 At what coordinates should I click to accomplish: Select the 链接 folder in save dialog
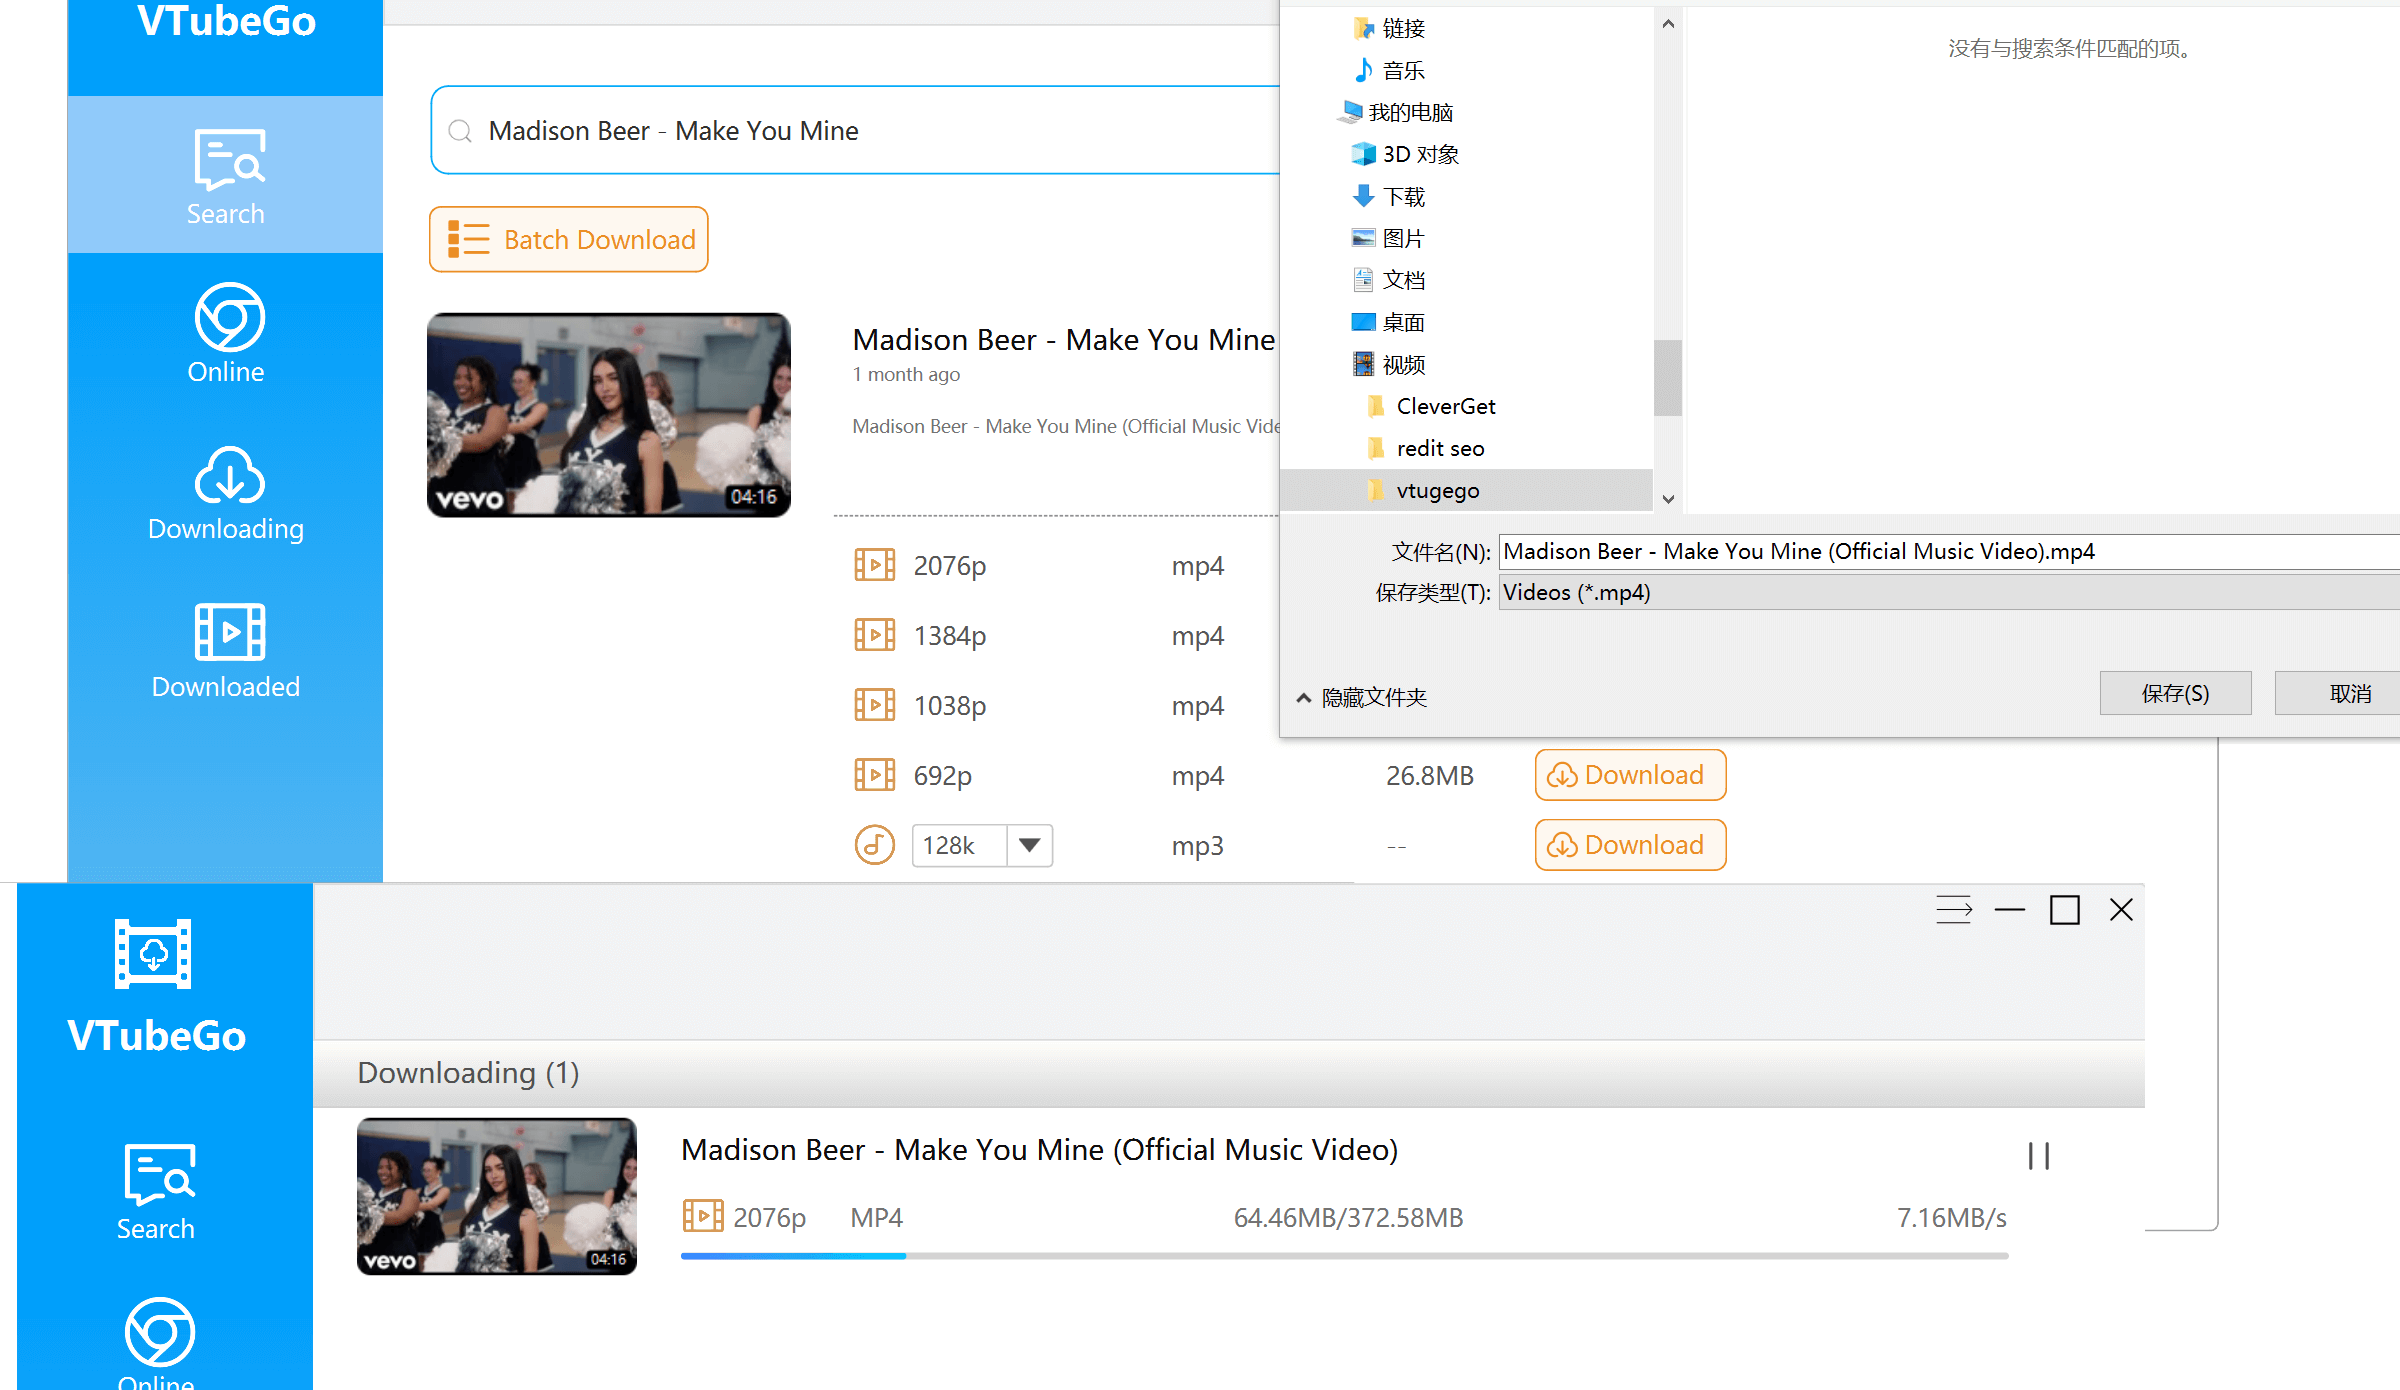coord(1389,28)
